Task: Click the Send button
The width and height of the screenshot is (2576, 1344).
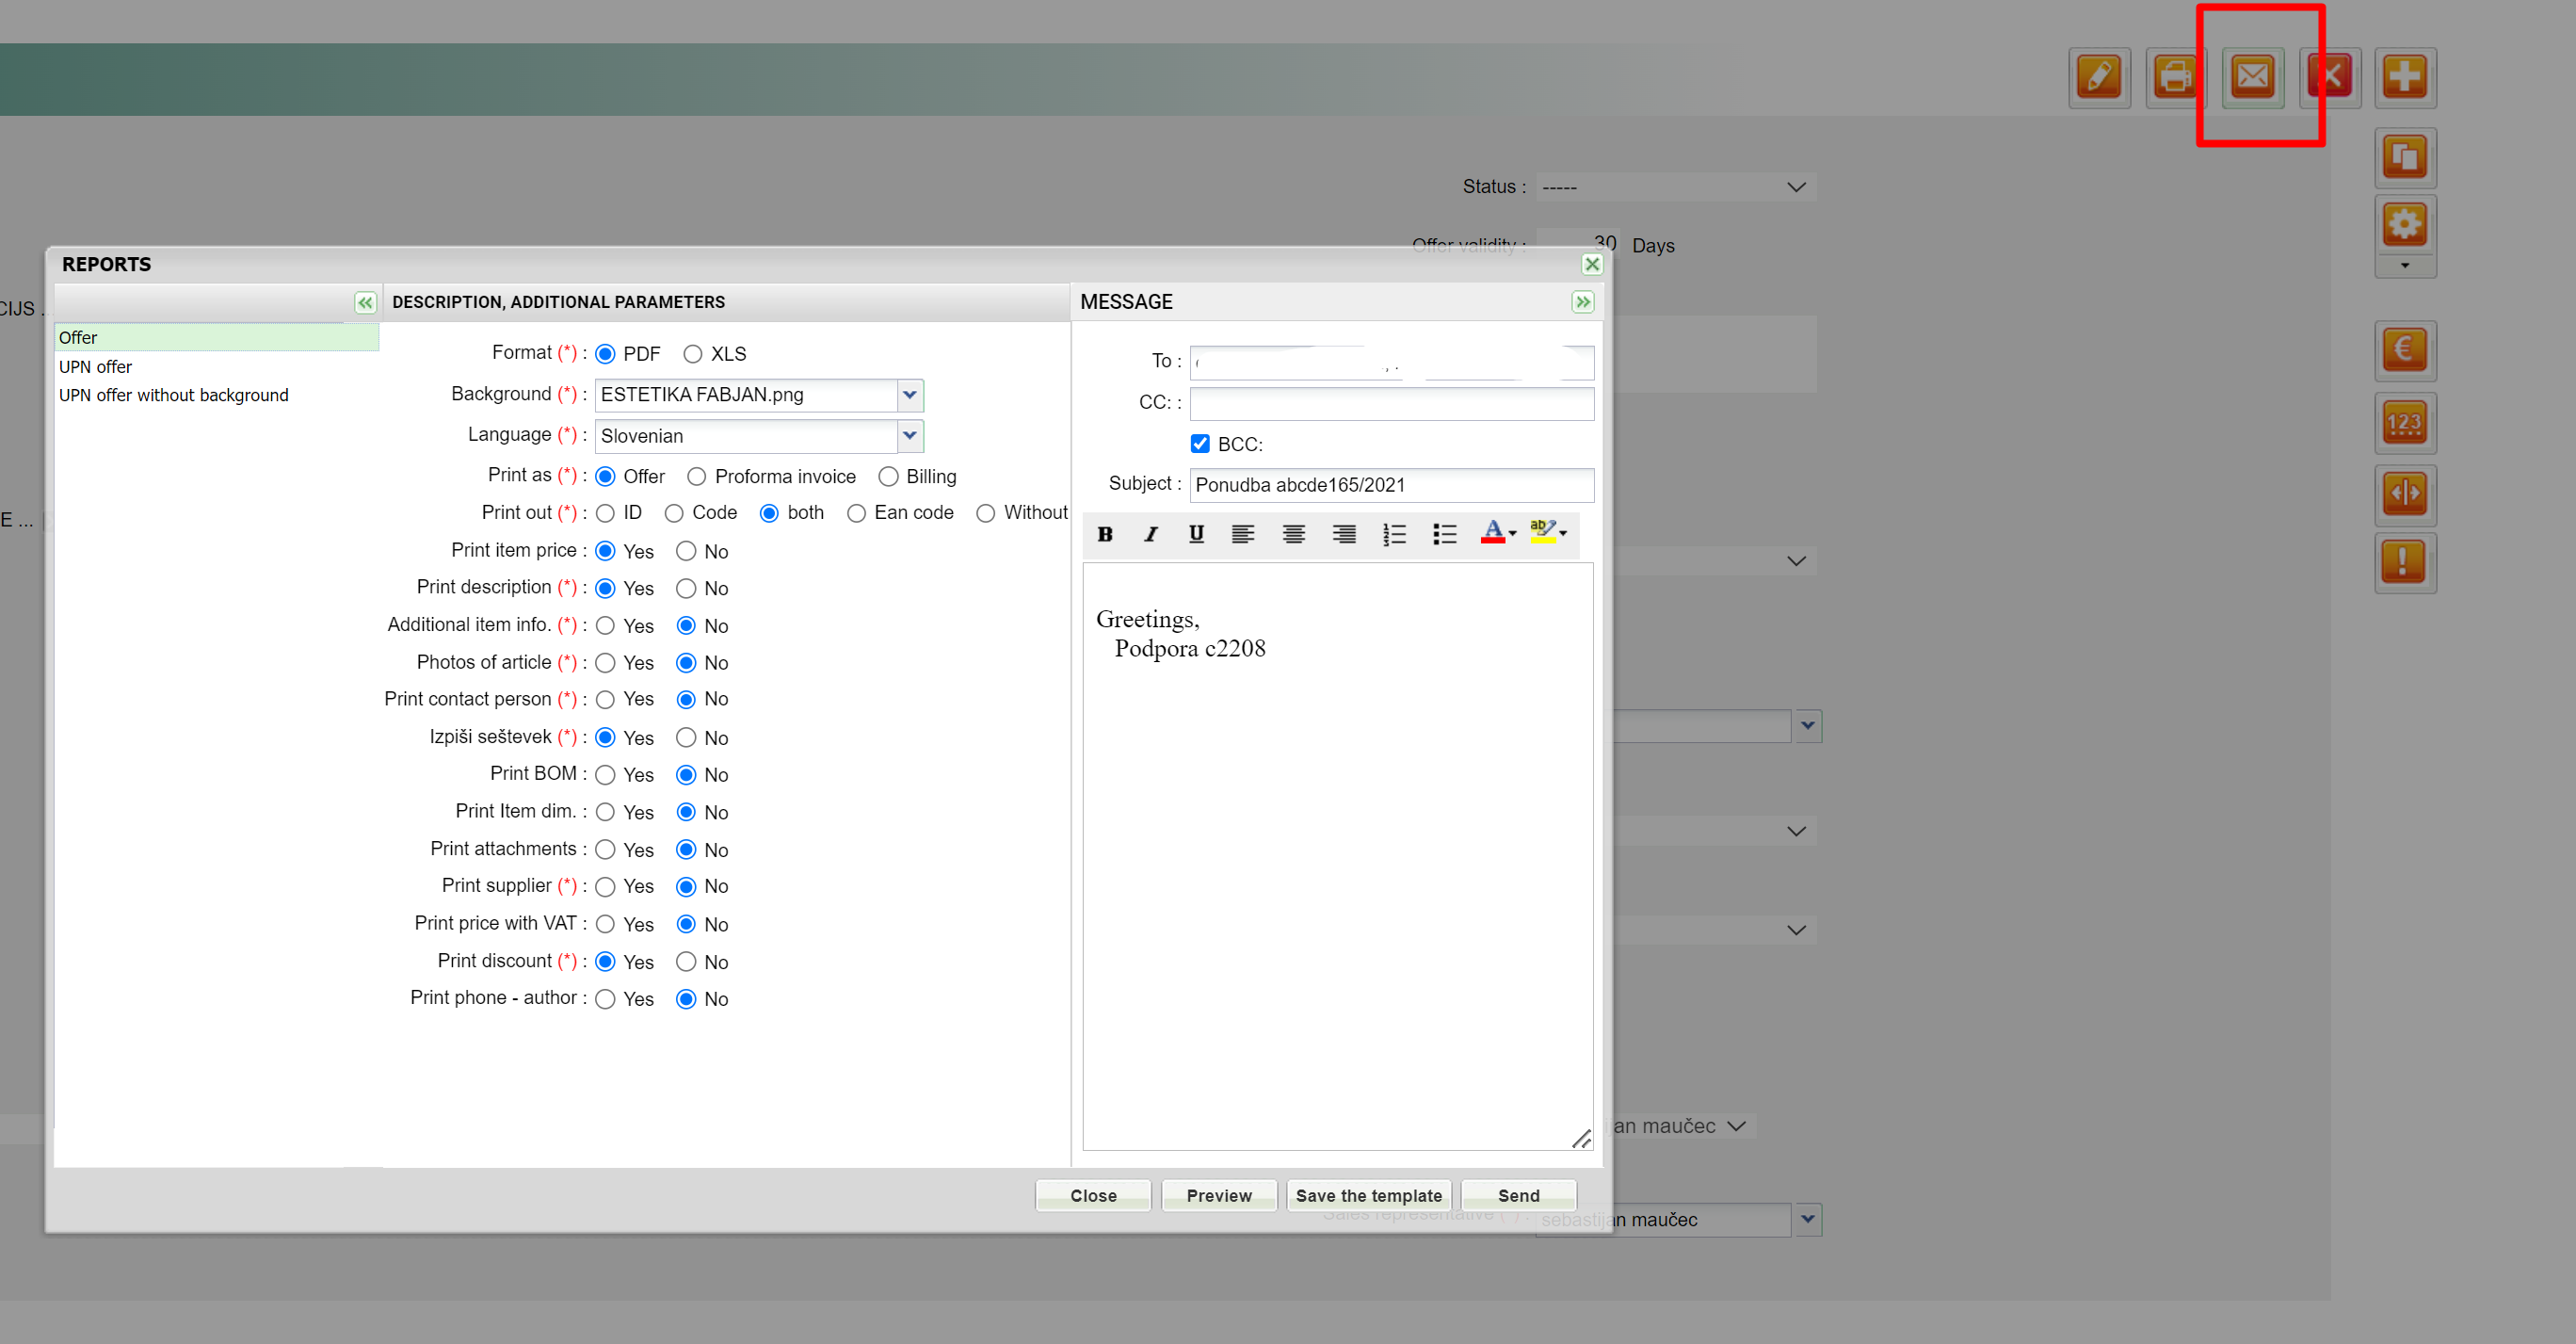Action: (x=1518, y=1195)
